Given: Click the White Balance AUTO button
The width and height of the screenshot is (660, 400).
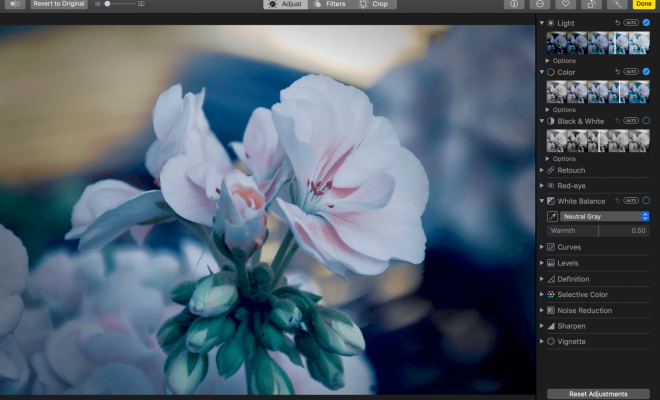Looking at the screenshot, I should coord(631,200).
